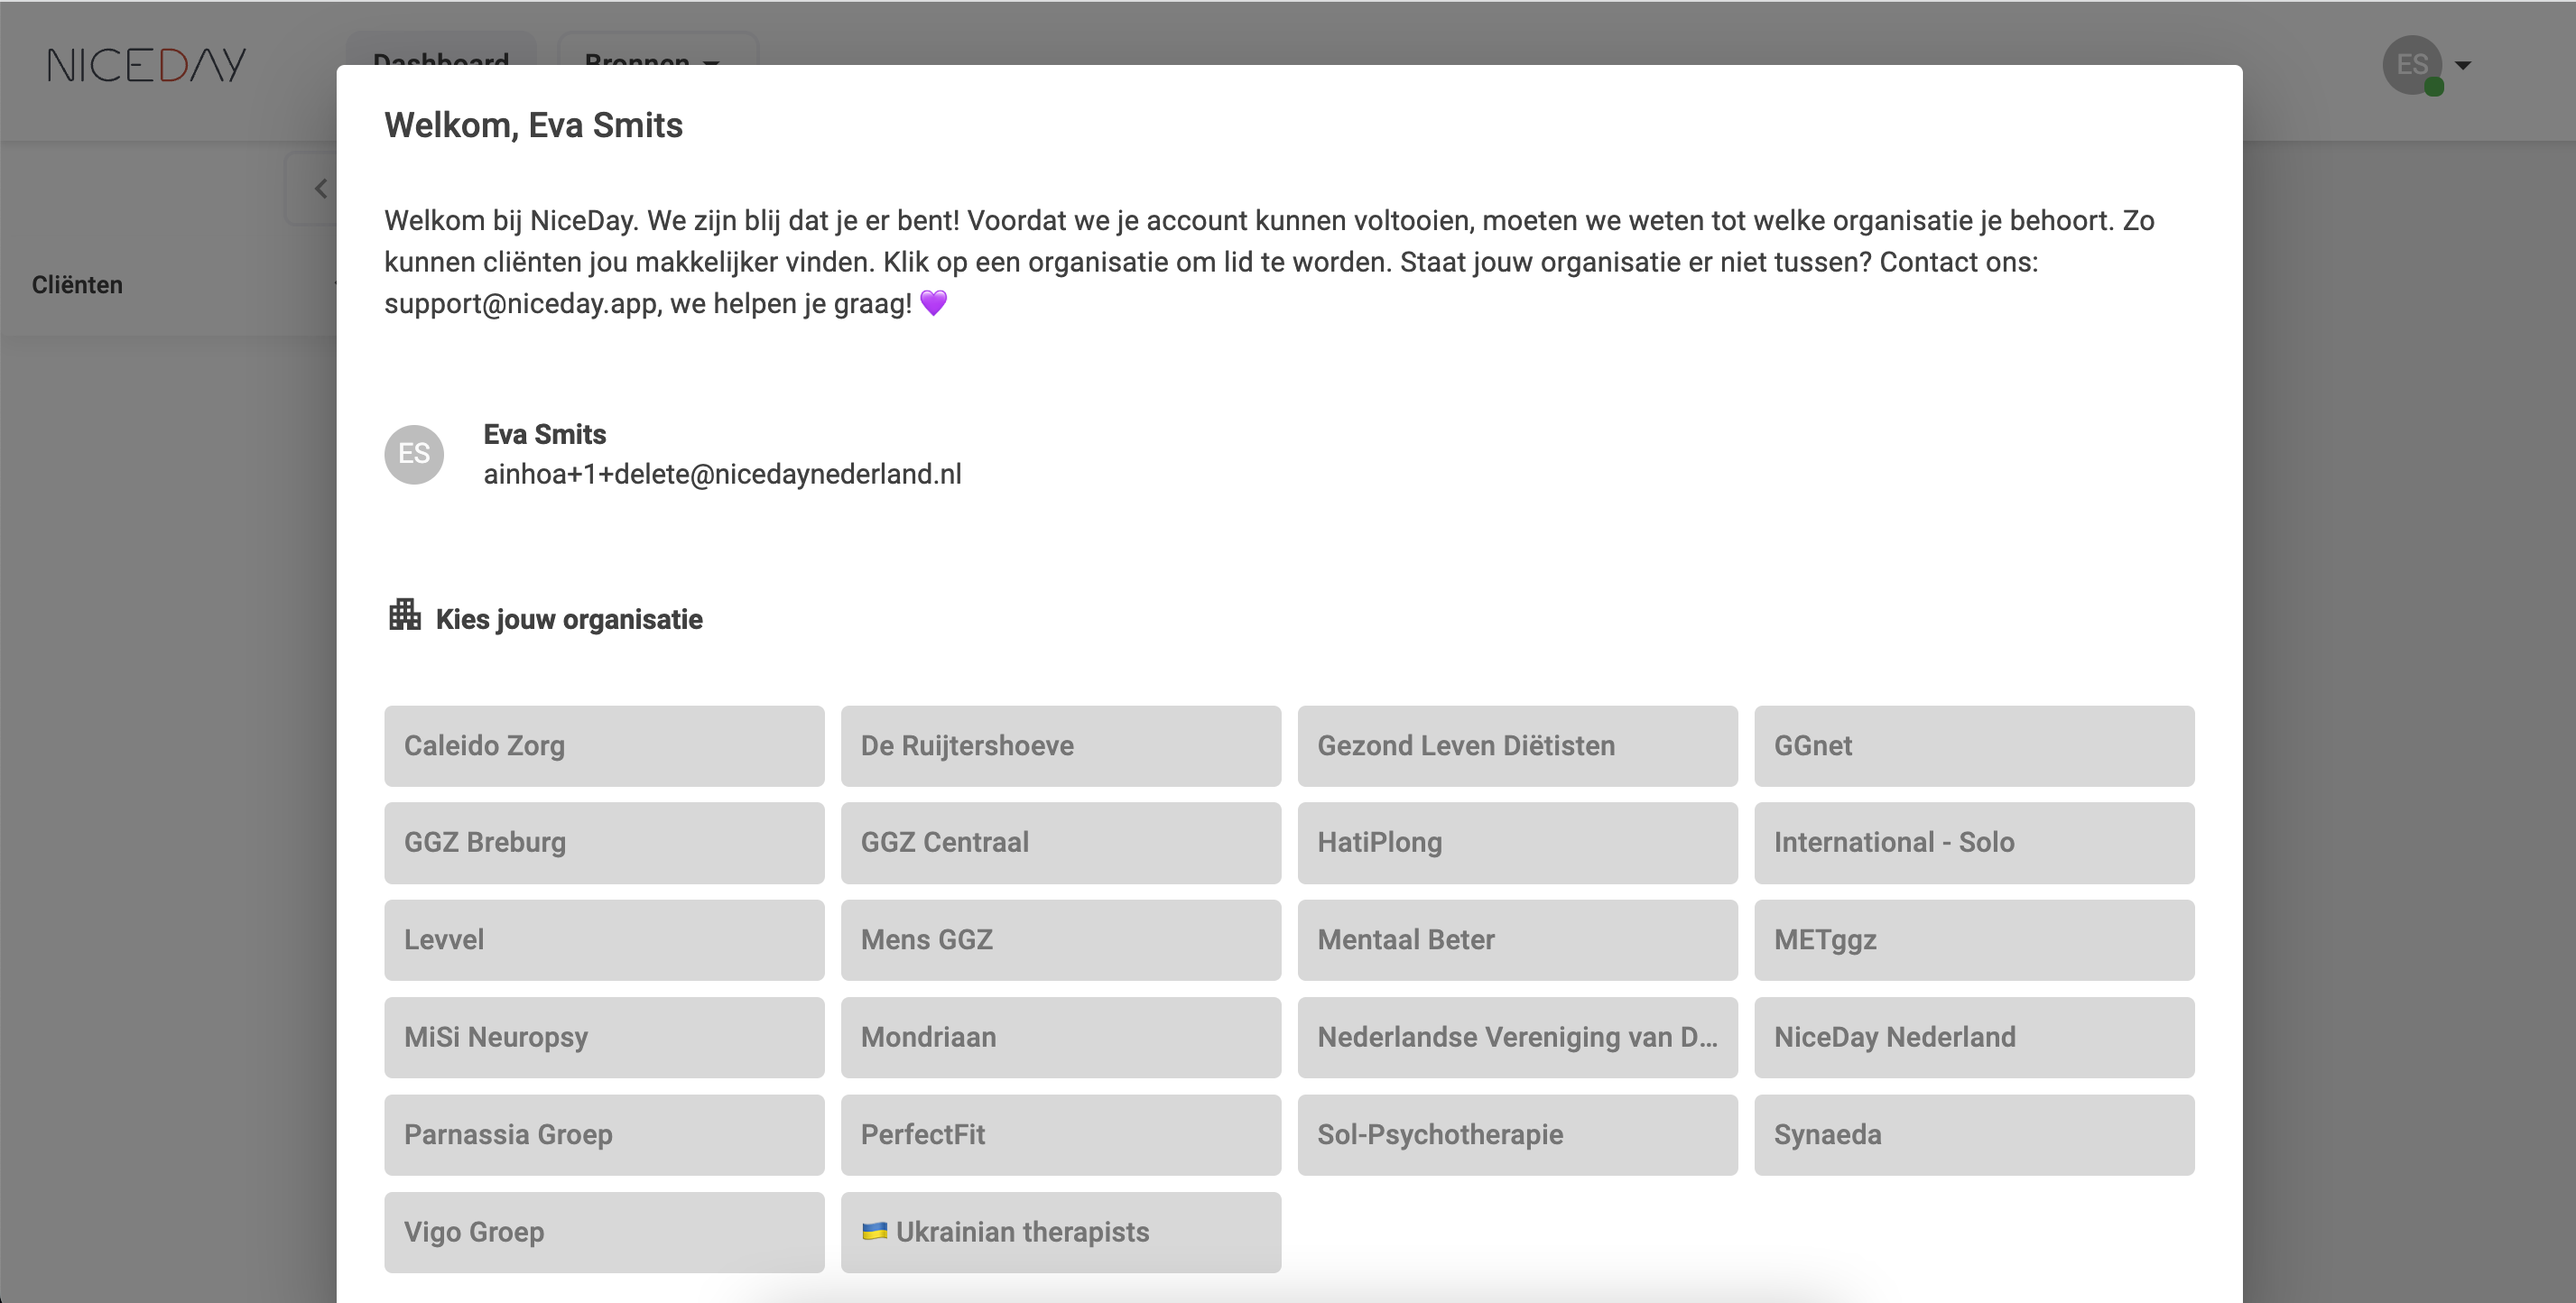Select International - Solo option
Viewport: 2576px width, 1303px height.
pyautogui.click(x=1973, y=843)
